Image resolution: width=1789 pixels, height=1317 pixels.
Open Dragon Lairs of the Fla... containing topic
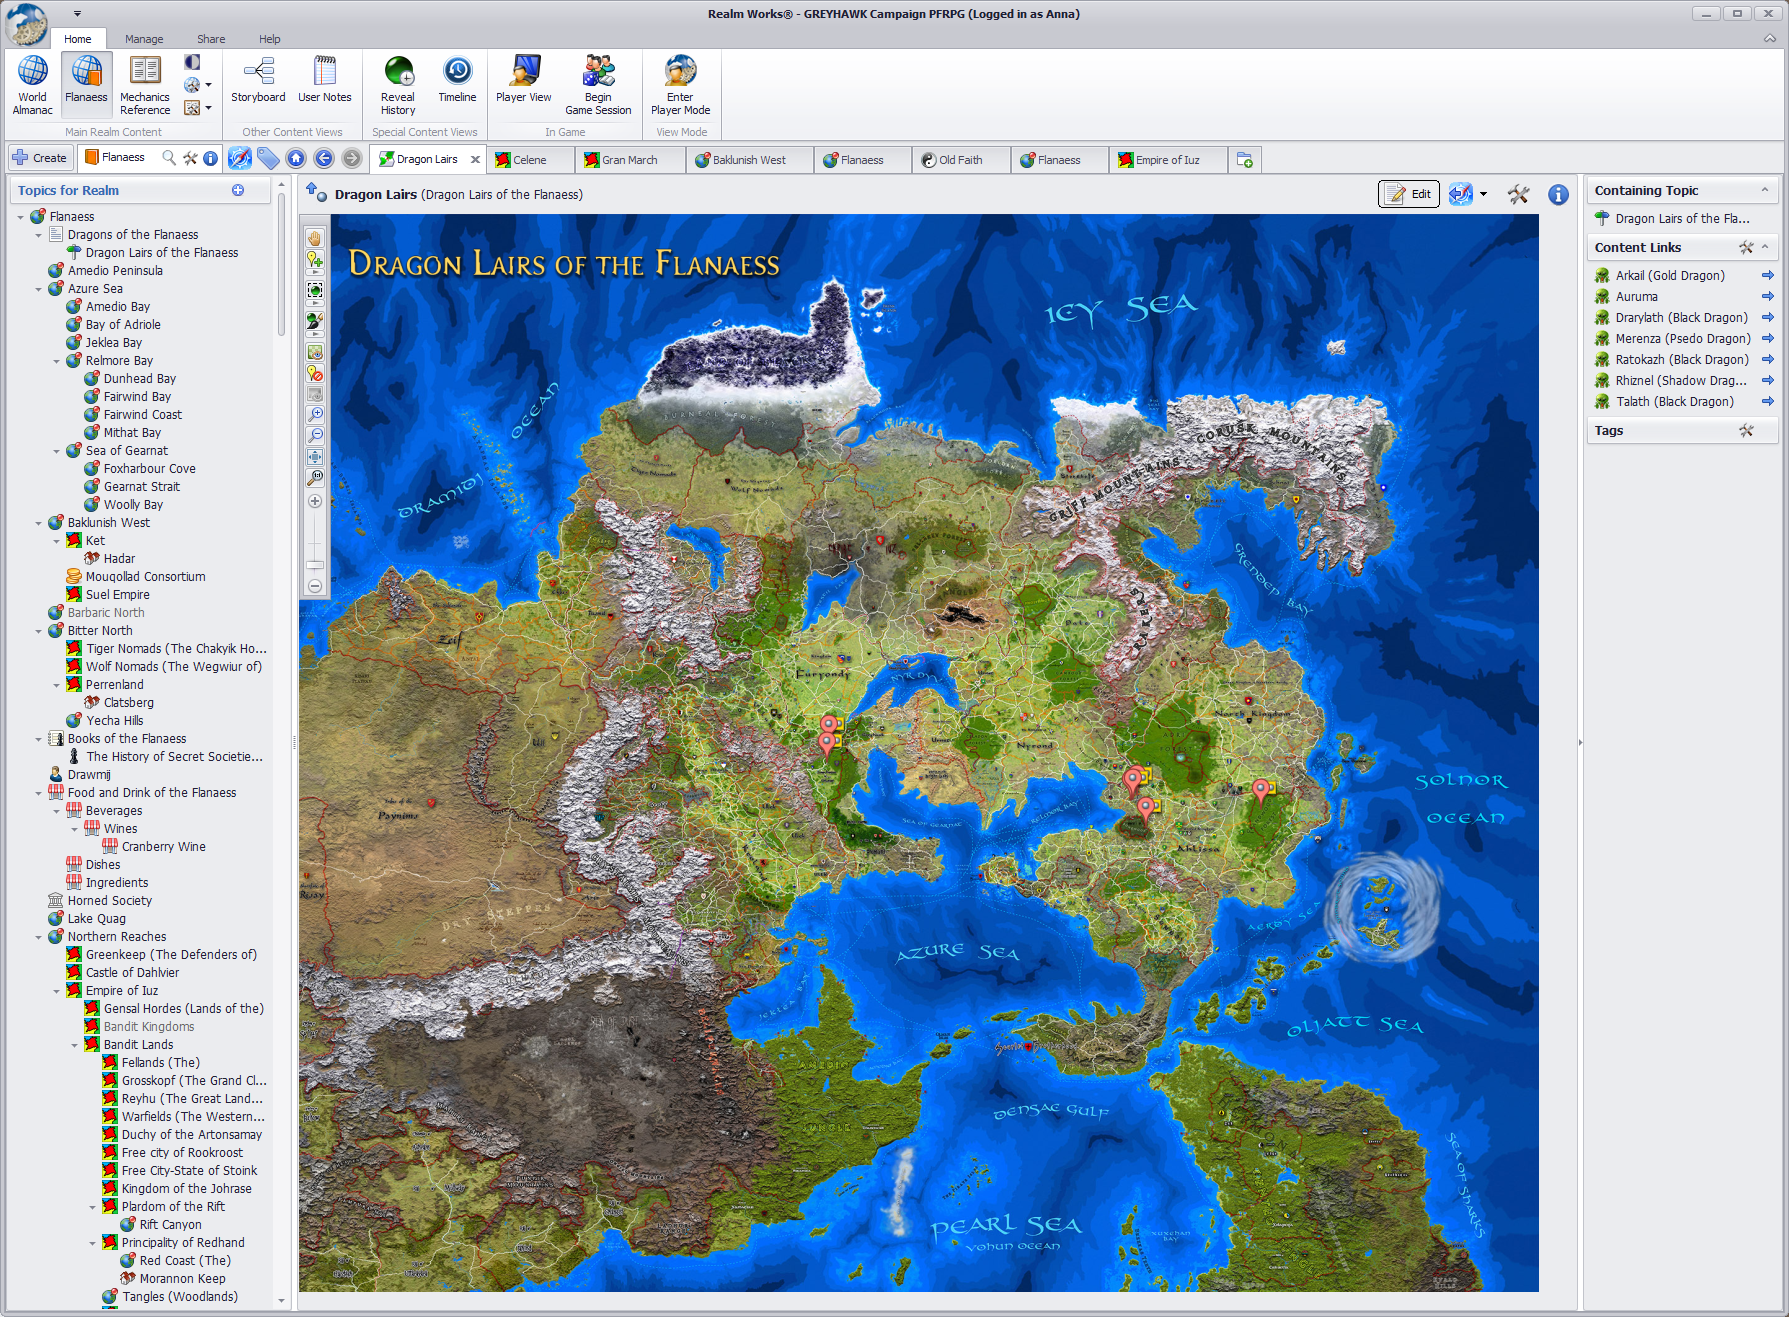[x=1682, y=218]
